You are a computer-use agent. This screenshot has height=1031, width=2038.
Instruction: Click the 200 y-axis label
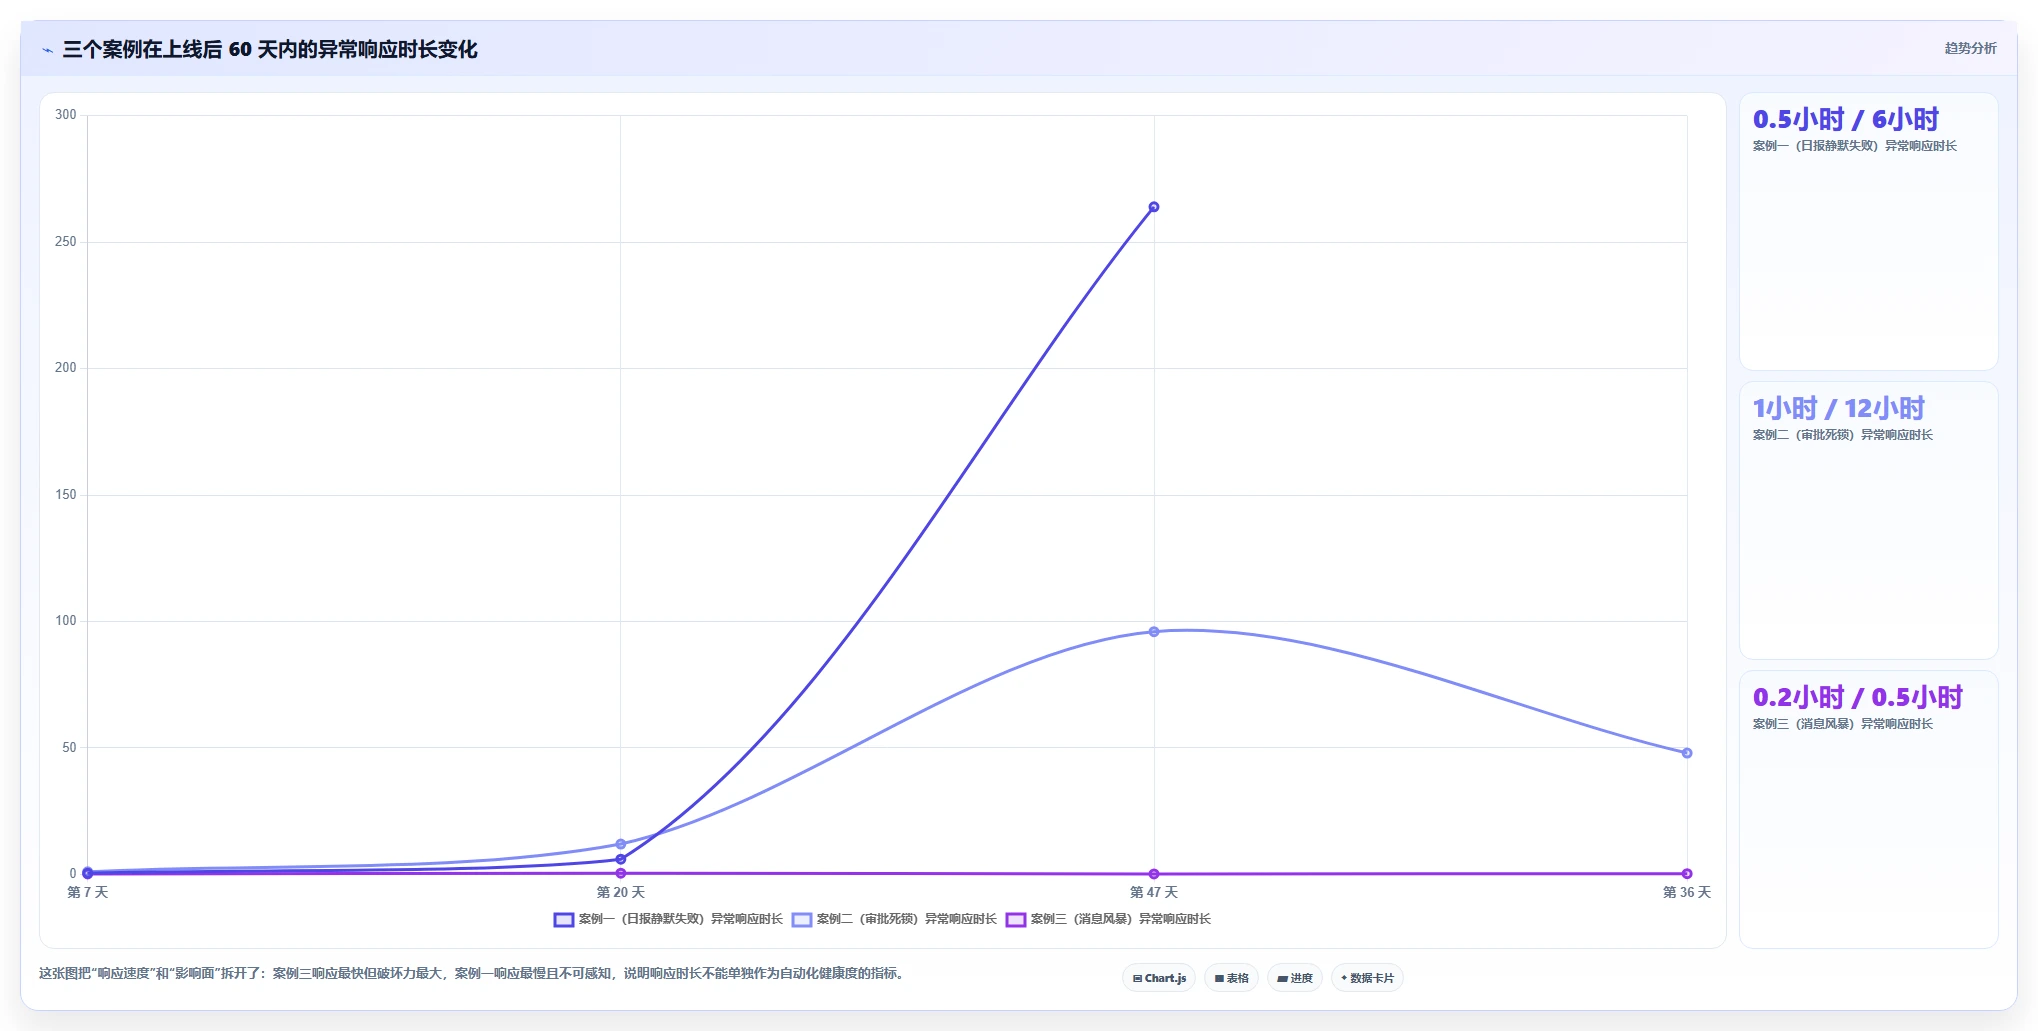(x=65, y=368)
